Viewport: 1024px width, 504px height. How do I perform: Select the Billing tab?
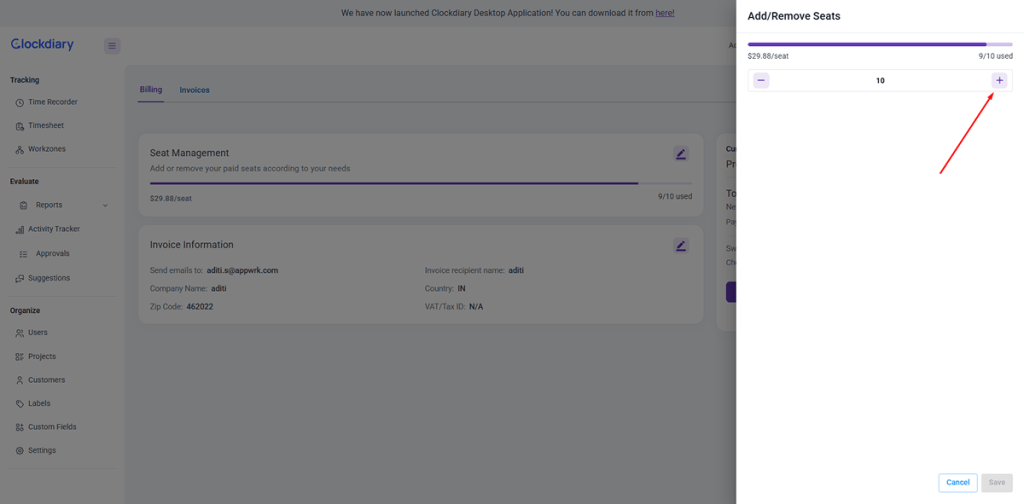(151, 90)
